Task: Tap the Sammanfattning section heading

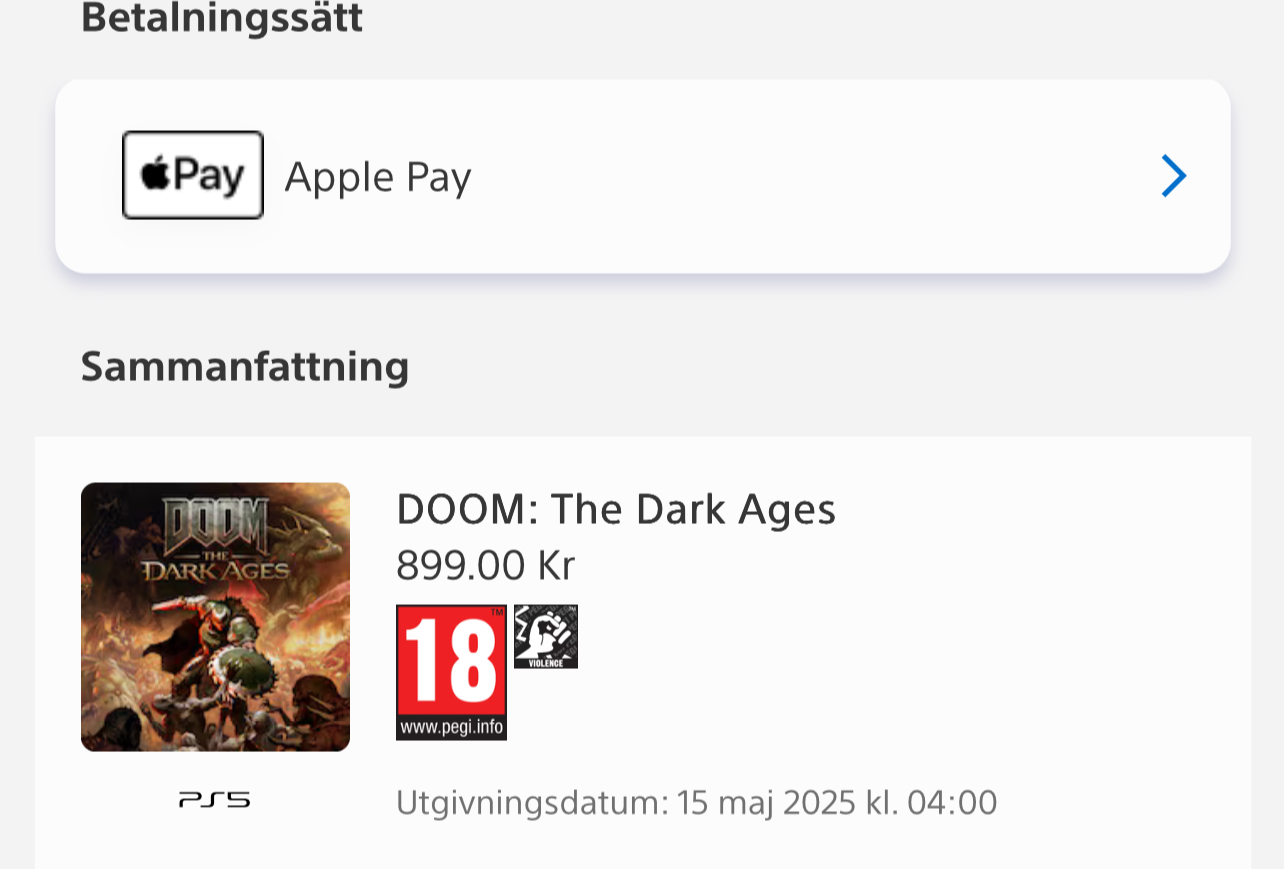Action: point(245,366)
